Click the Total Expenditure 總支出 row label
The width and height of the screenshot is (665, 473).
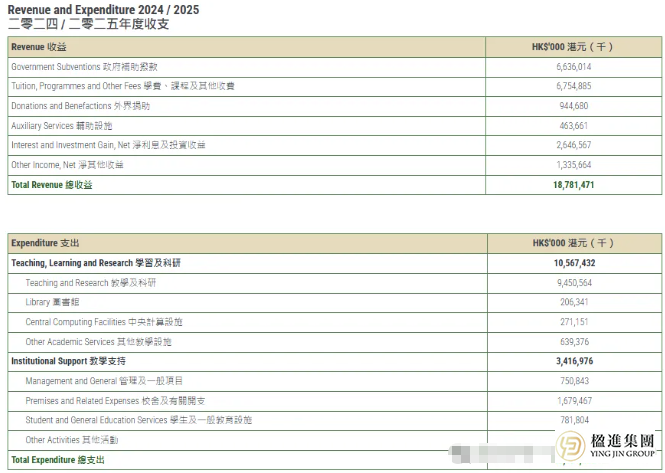57,460
